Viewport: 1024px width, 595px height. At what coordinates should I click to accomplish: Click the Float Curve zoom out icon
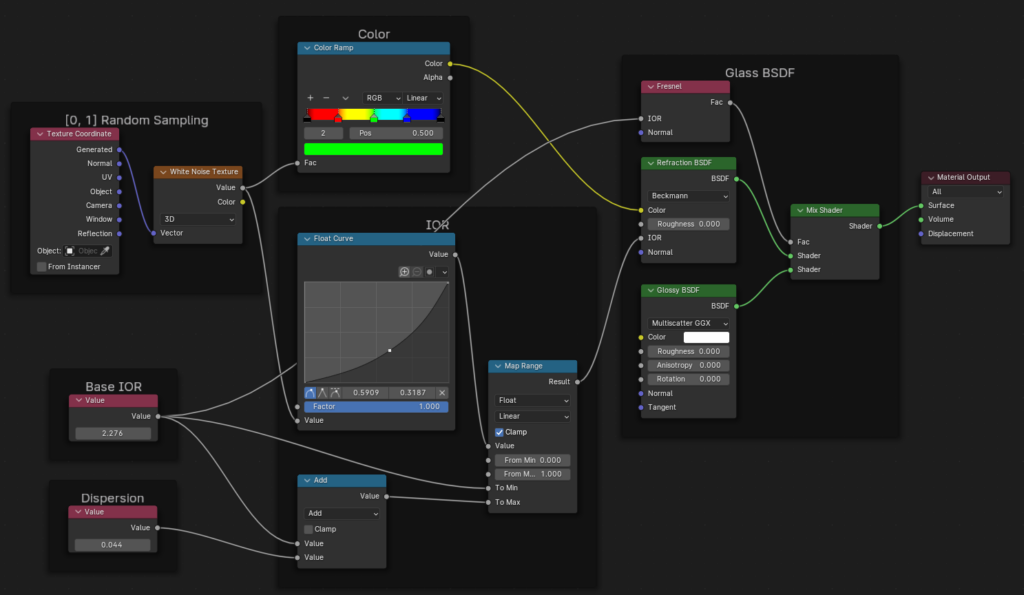(416, 272)
